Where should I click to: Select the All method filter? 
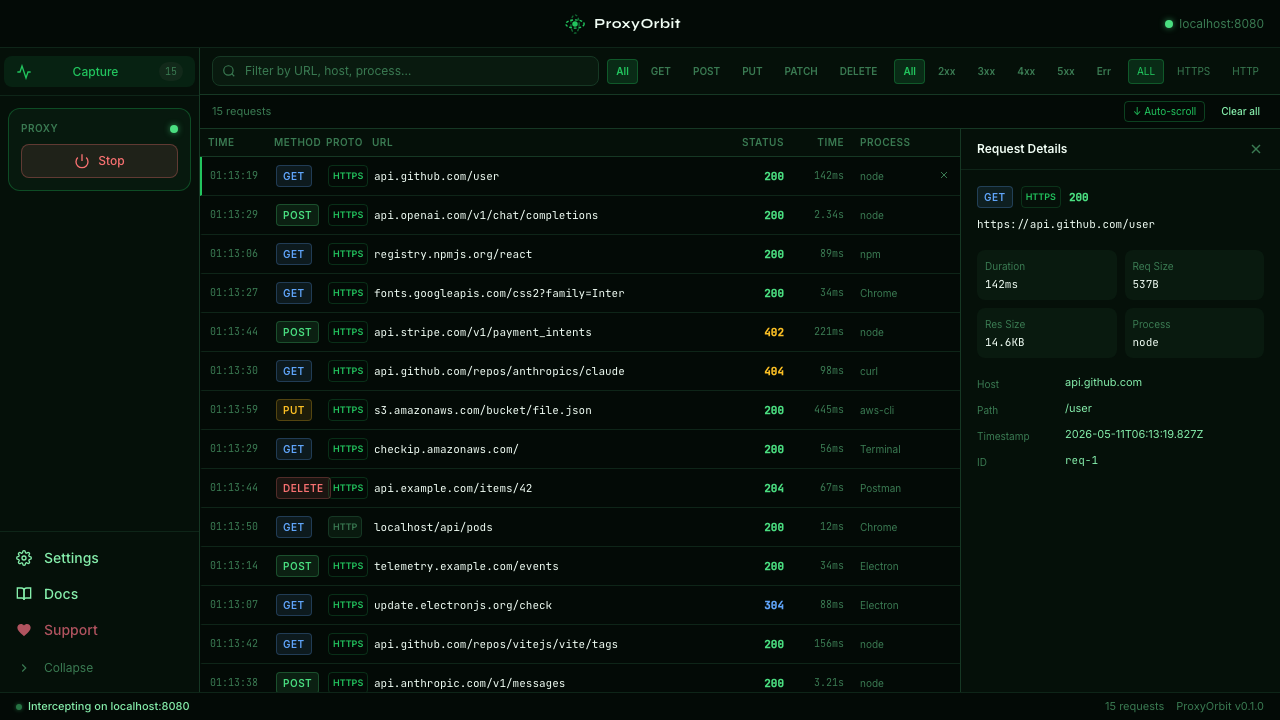click(x=622, y=71)
